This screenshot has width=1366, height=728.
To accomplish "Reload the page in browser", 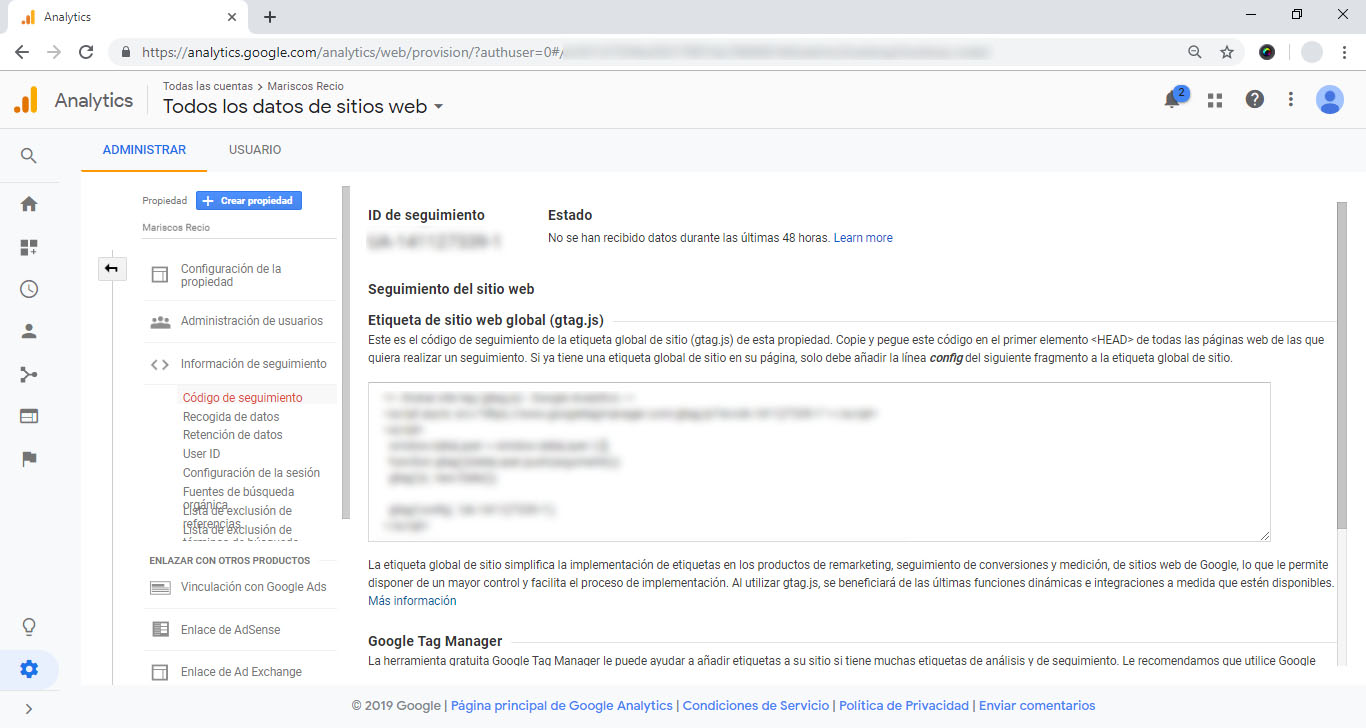I will tap(86, 52).
